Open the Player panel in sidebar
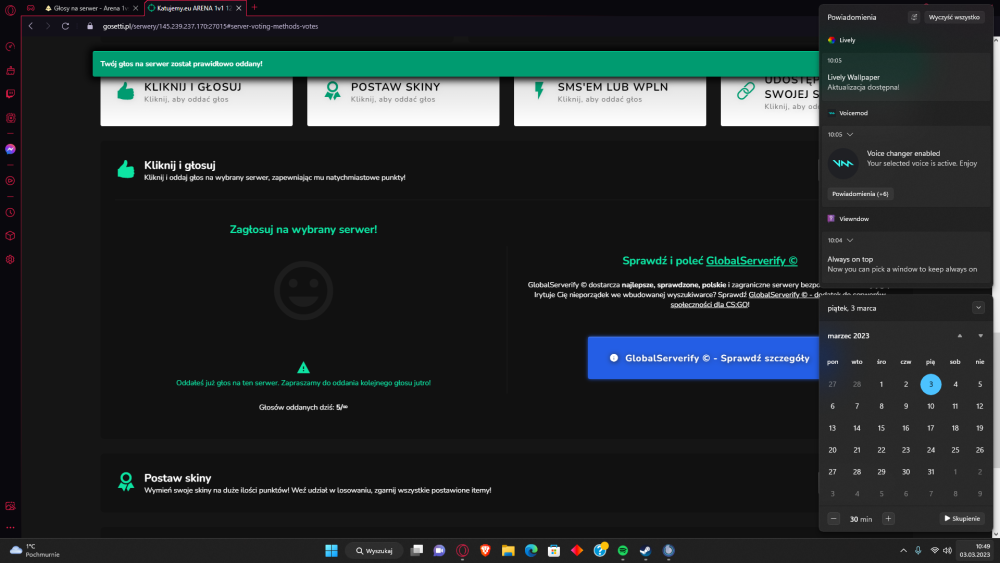Image resolution: width=1000 pixels, height=563 pixels. coord(10,181)
